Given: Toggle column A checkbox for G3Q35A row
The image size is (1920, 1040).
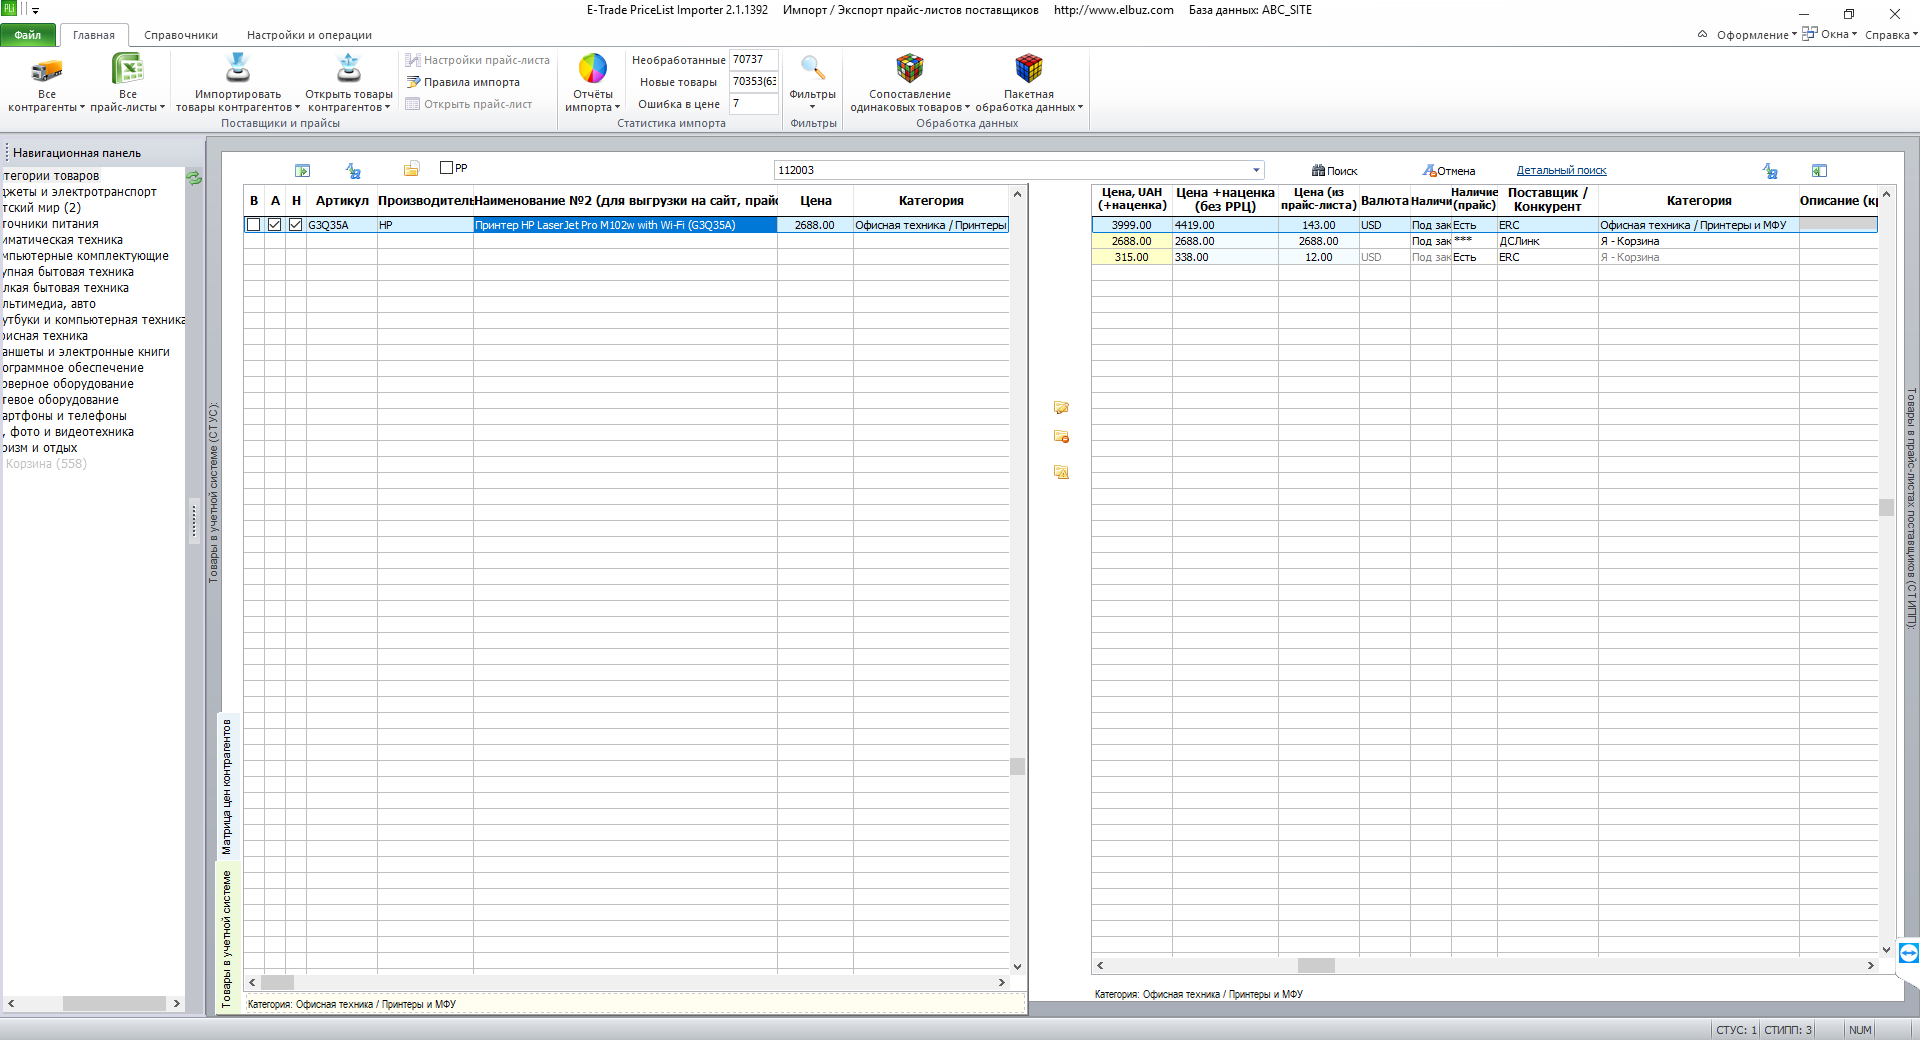Looking at the screenshot, I should coord(275,225).
